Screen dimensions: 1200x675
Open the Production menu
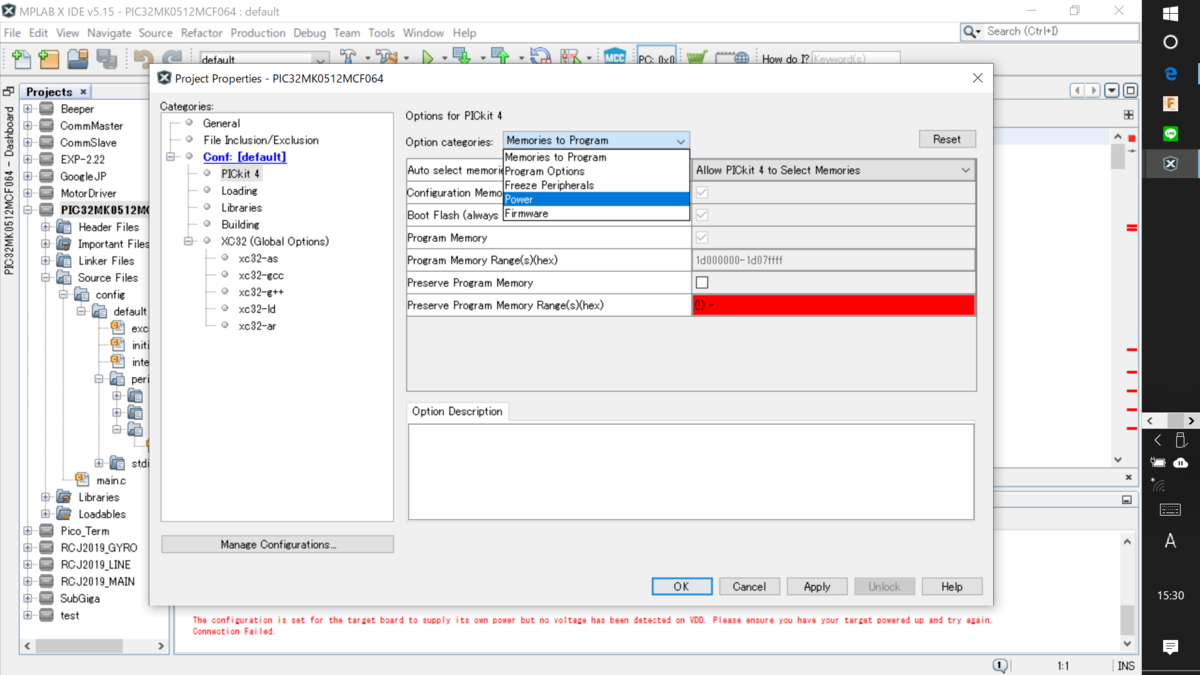pos(258,33)
